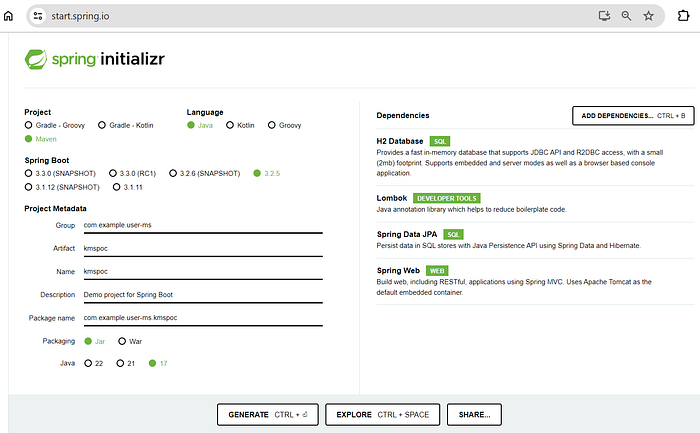Click the H2 Database dependency title
700x433 pixels.
tap(400, 141)
